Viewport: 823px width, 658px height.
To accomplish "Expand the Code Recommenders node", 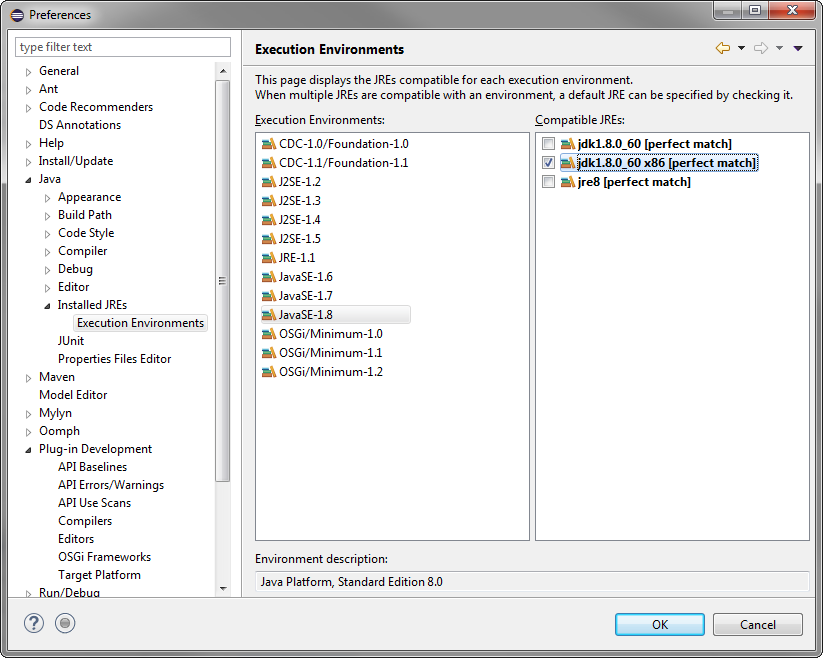I will click(x=28, y=108).
